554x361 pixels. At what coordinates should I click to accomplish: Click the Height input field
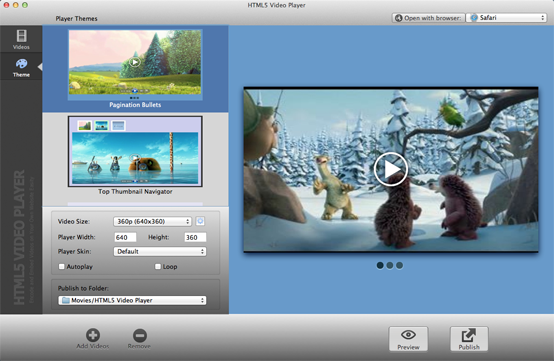pos(195,237)
